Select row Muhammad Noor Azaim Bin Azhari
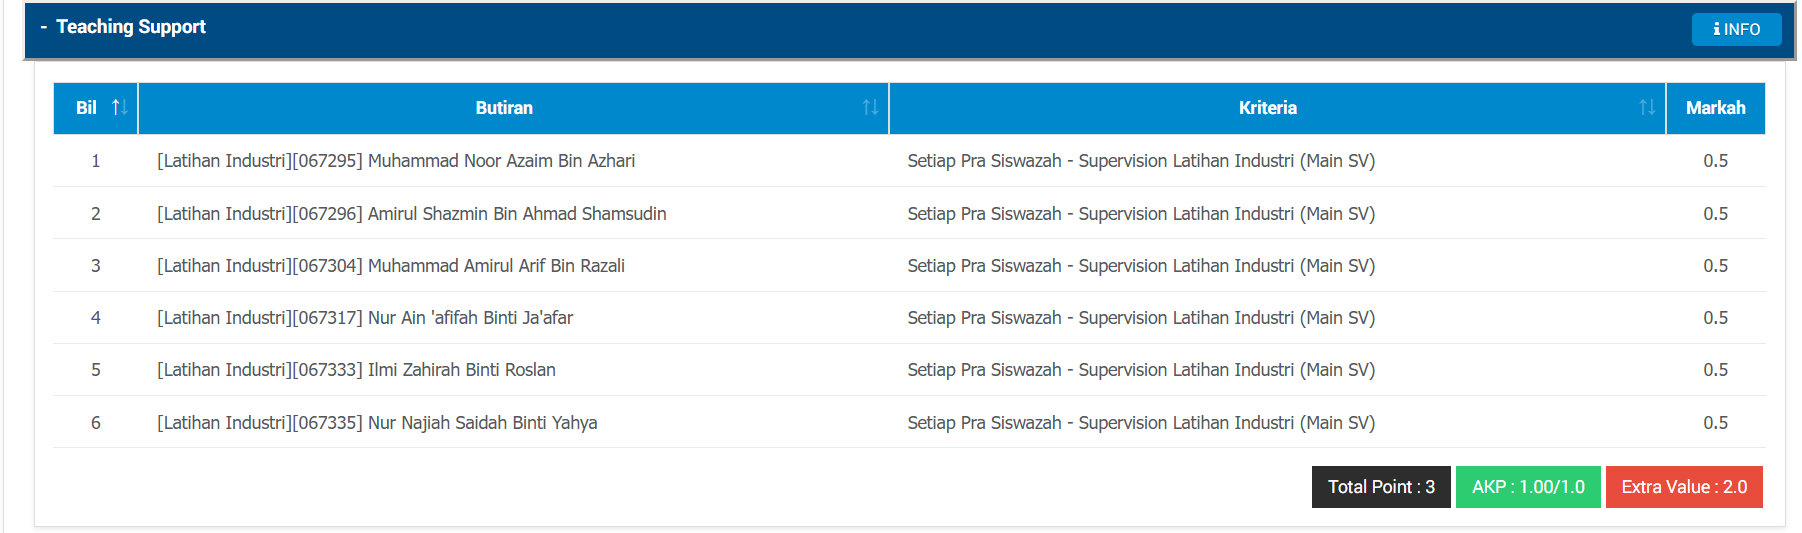 coord(909,161)
